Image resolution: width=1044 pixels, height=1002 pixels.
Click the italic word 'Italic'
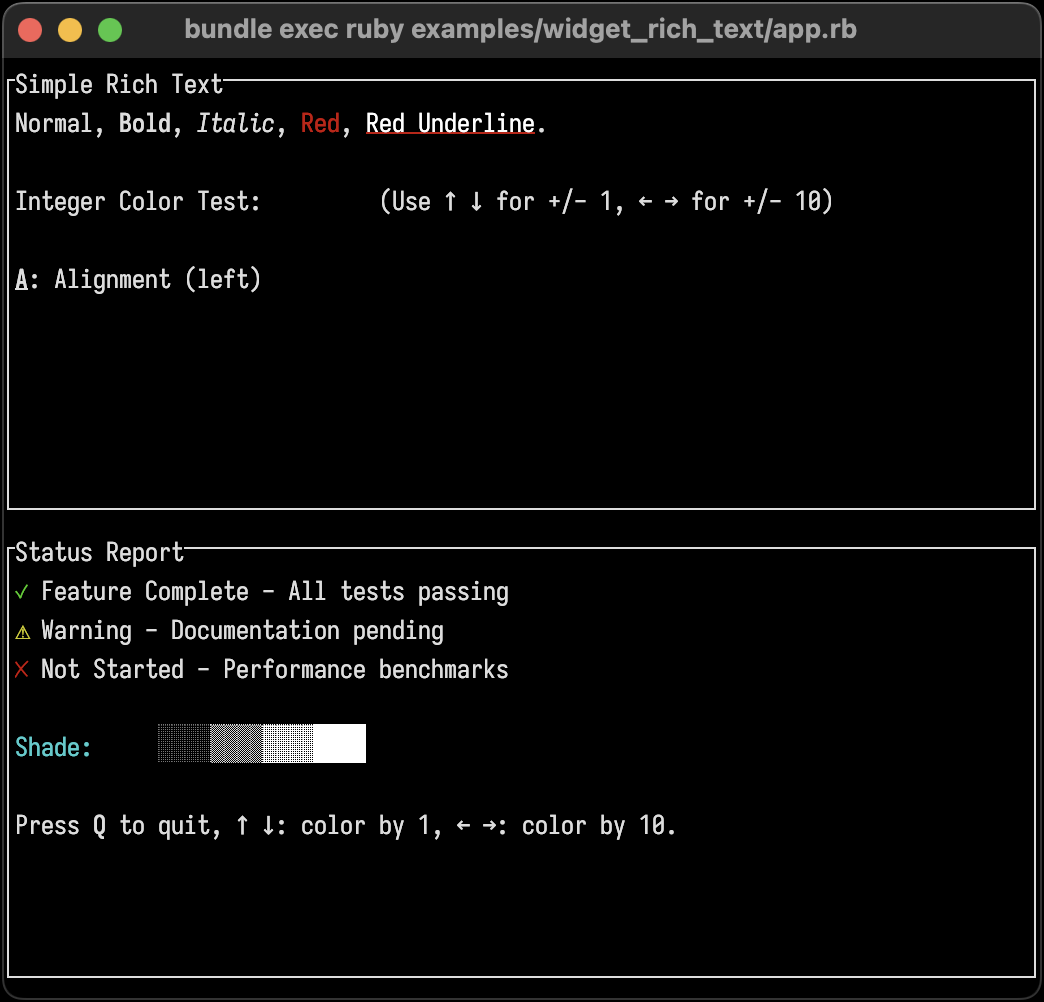(x=235, y=123)
